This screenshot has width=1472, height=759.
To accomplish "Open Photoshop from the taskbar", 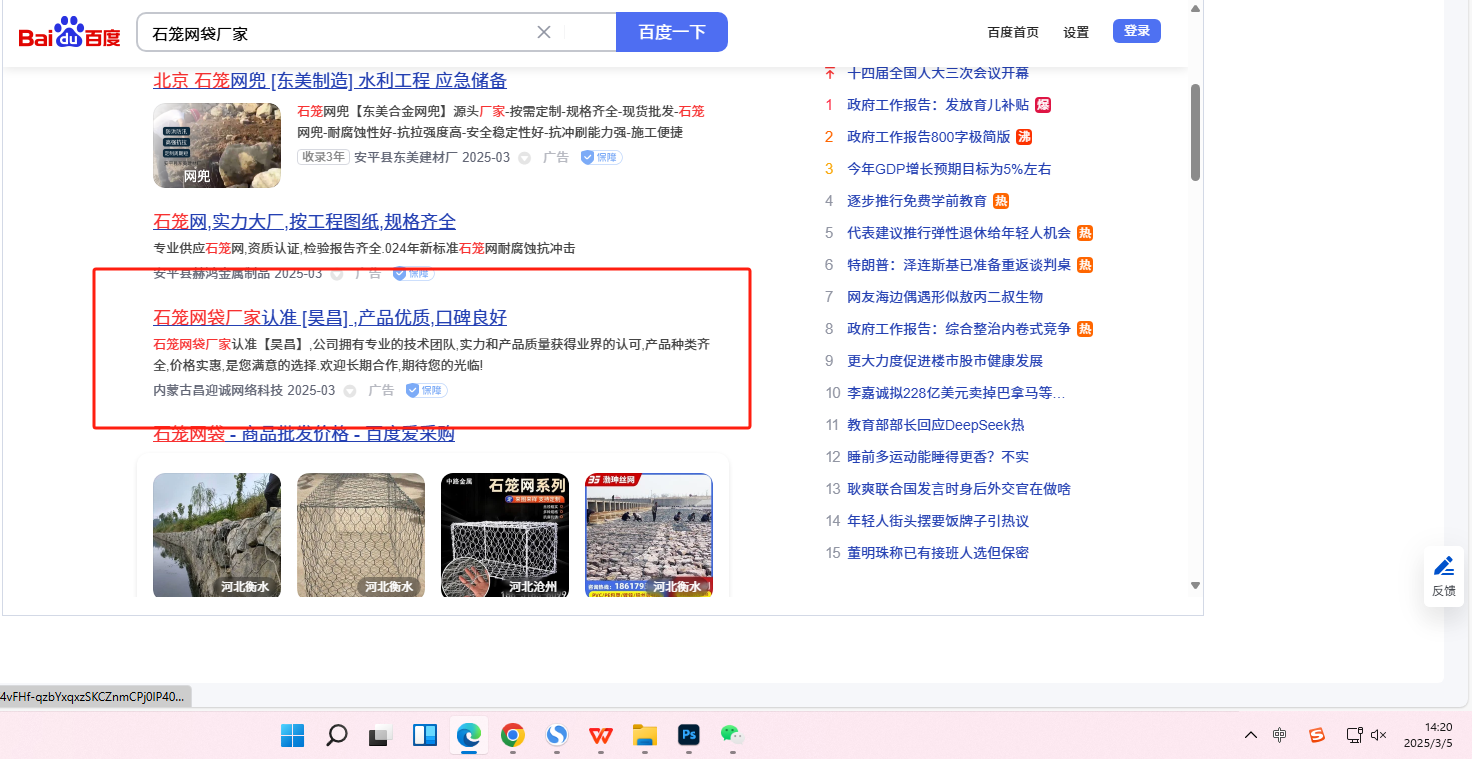I will 688,736.
